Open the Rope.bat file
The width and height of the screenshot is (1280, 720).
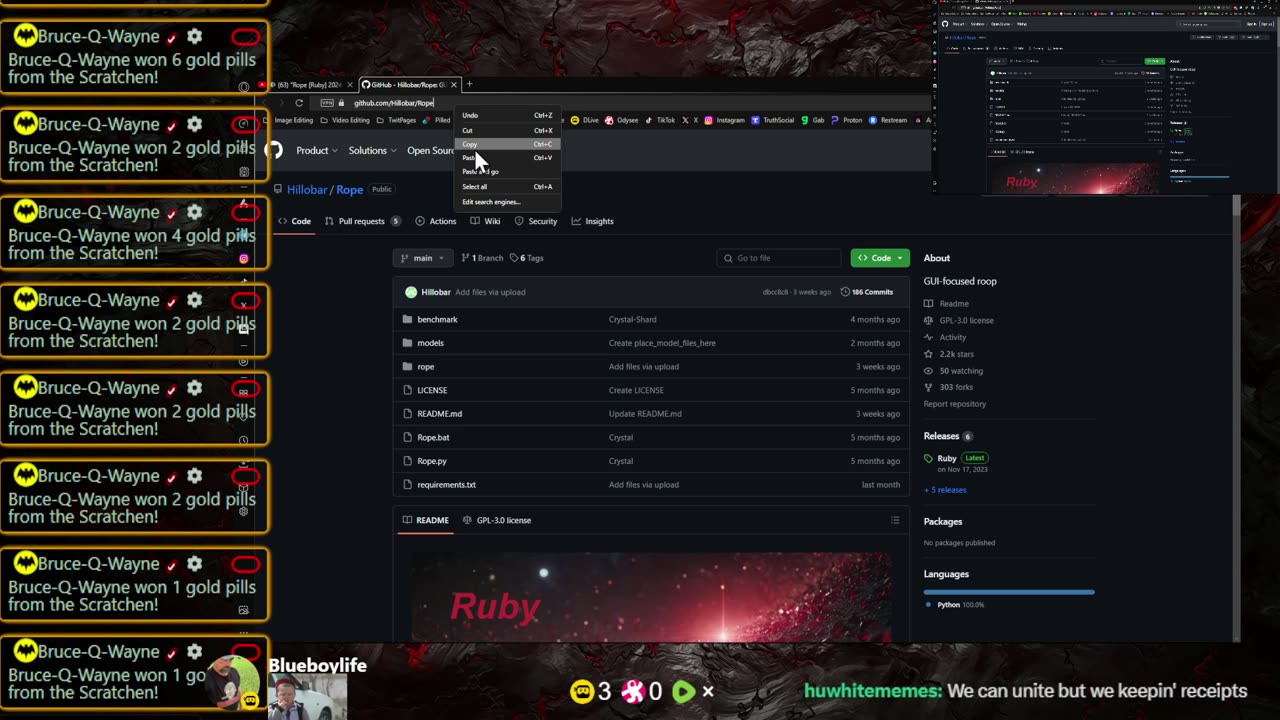point(433,437)
